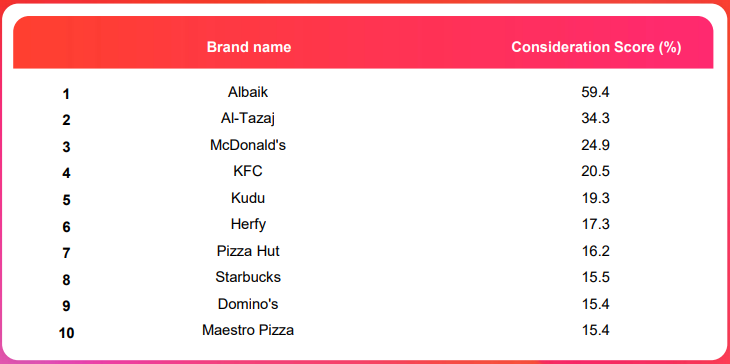
Task: Click rank number 10
Action: pos(66,333)
